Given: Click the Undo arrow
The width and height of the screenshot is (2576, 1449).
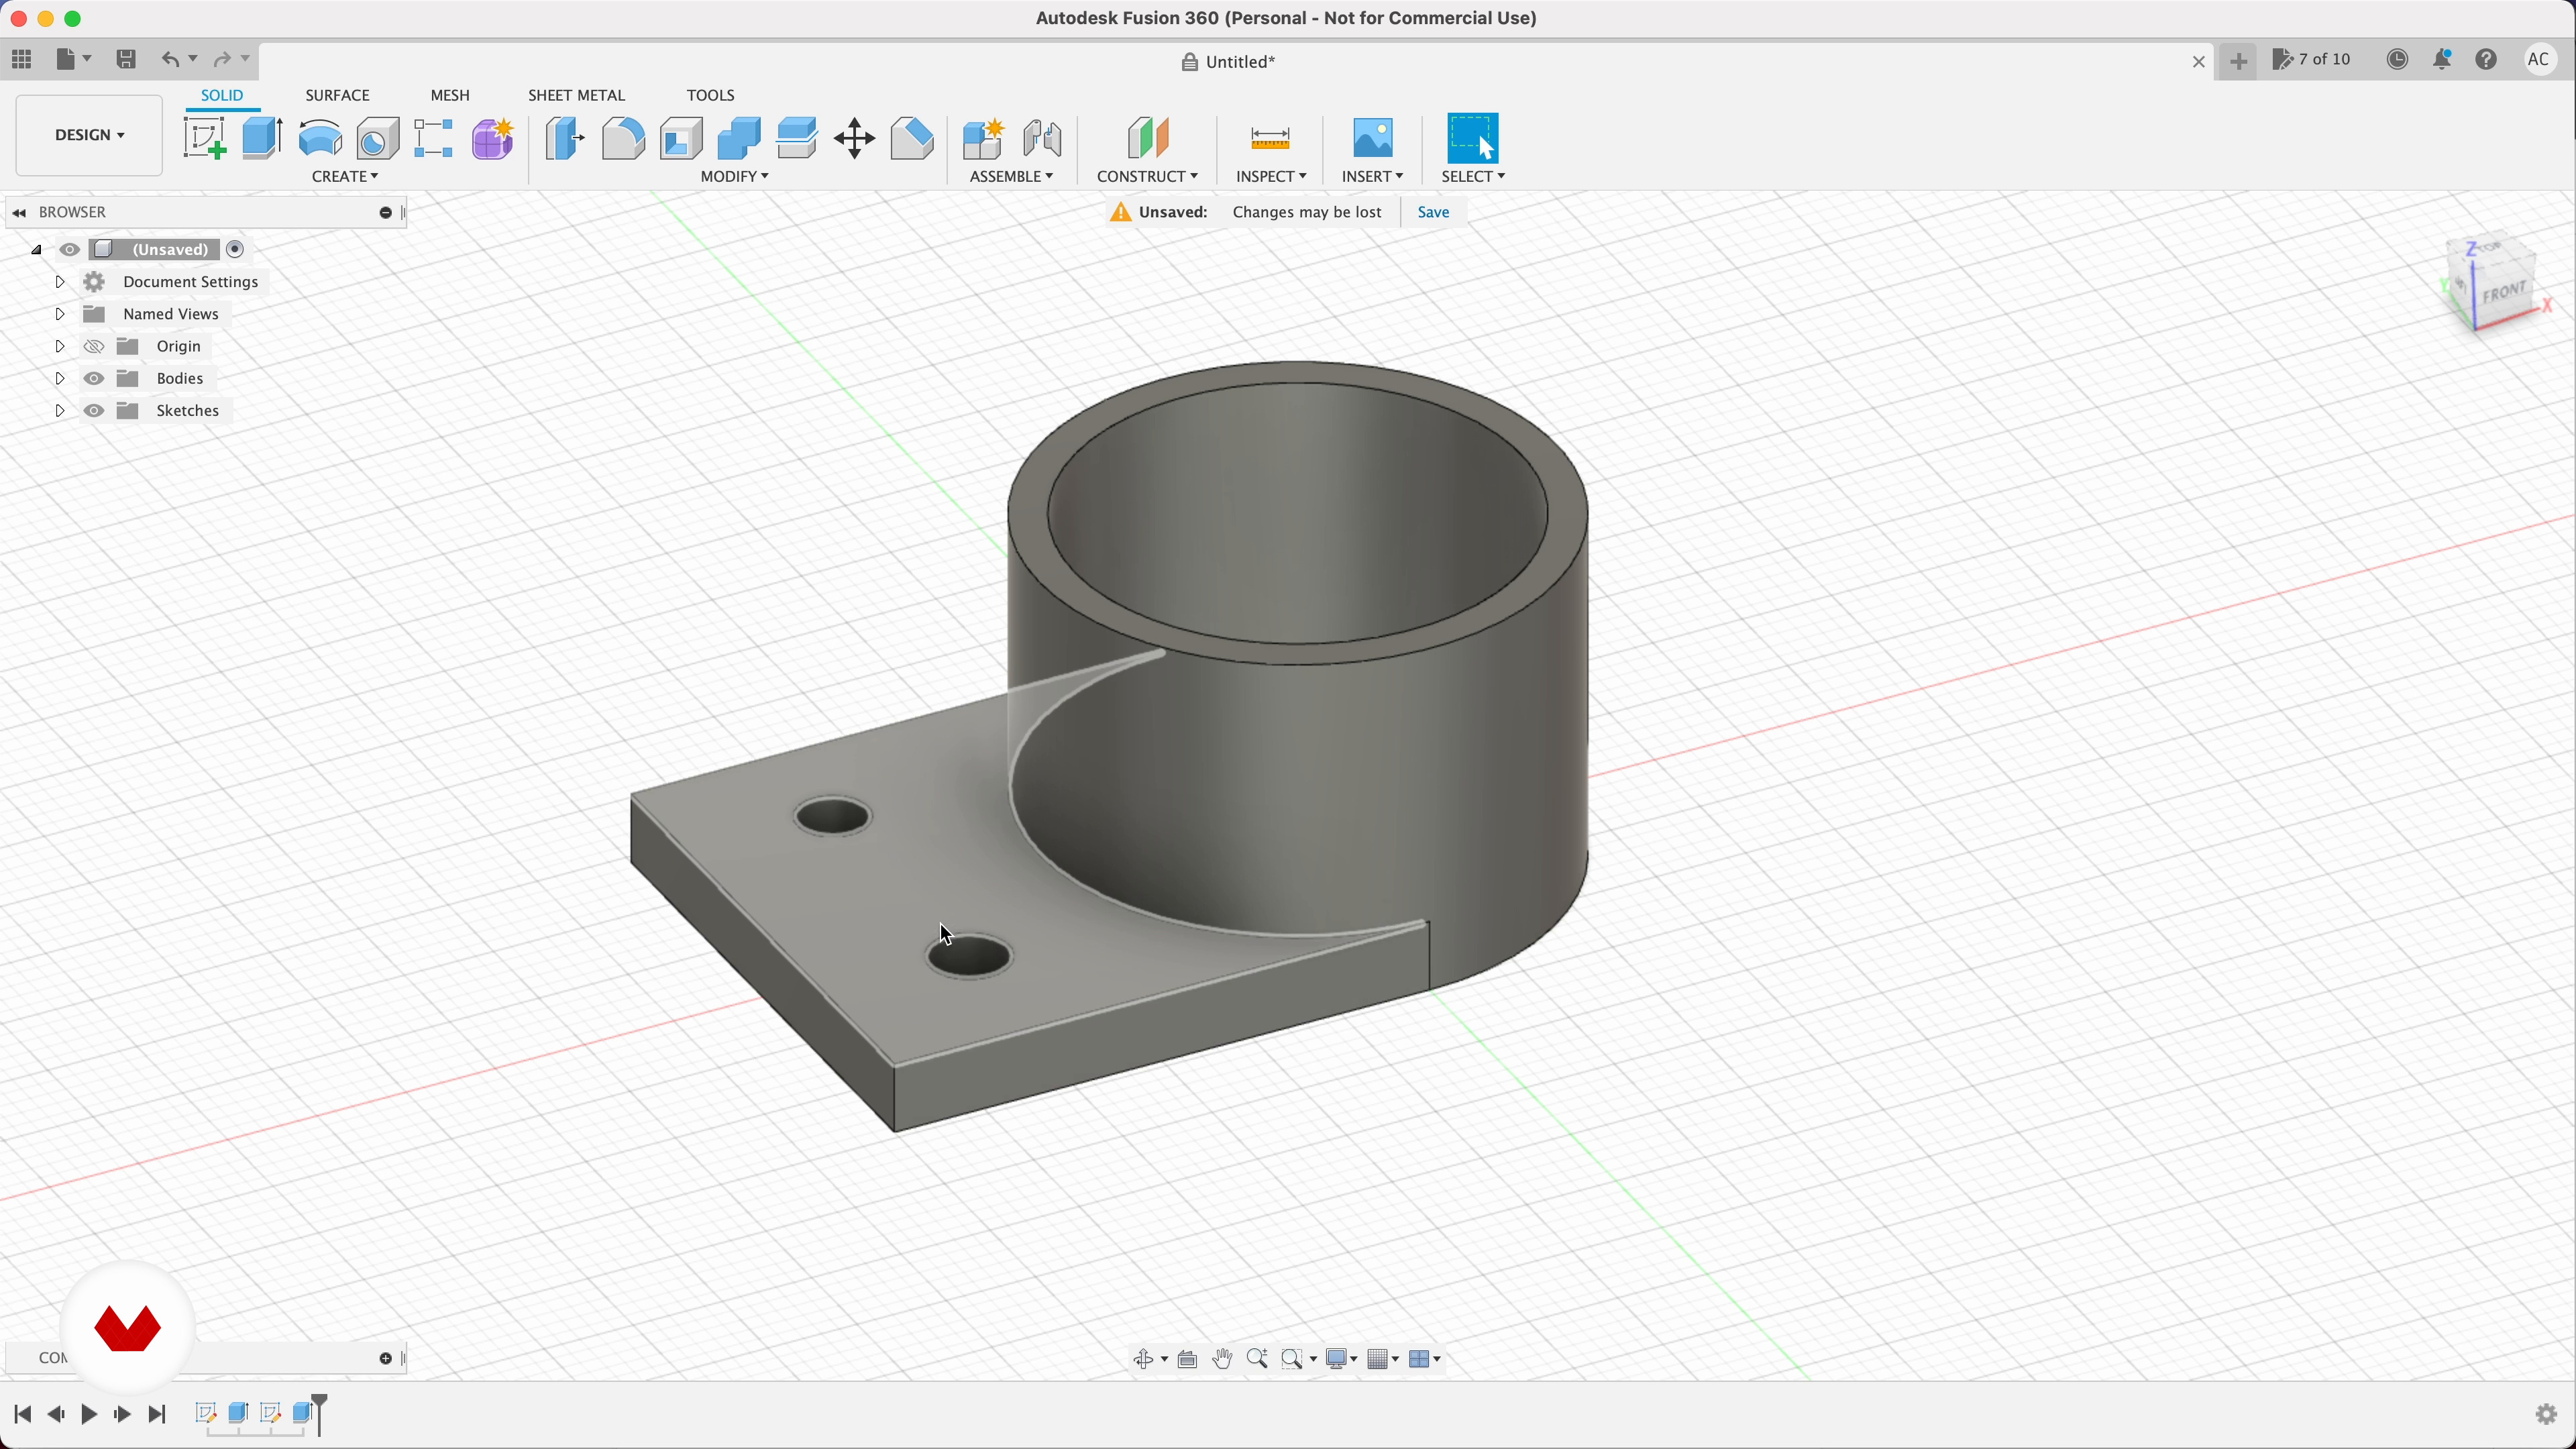Looking at the screenshot, I should point(171,59).
